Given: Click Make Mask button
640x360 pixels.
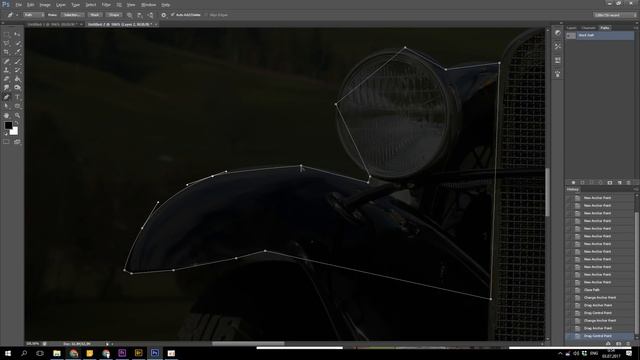Looking at the screenshot, I should [x=95, y=15].
